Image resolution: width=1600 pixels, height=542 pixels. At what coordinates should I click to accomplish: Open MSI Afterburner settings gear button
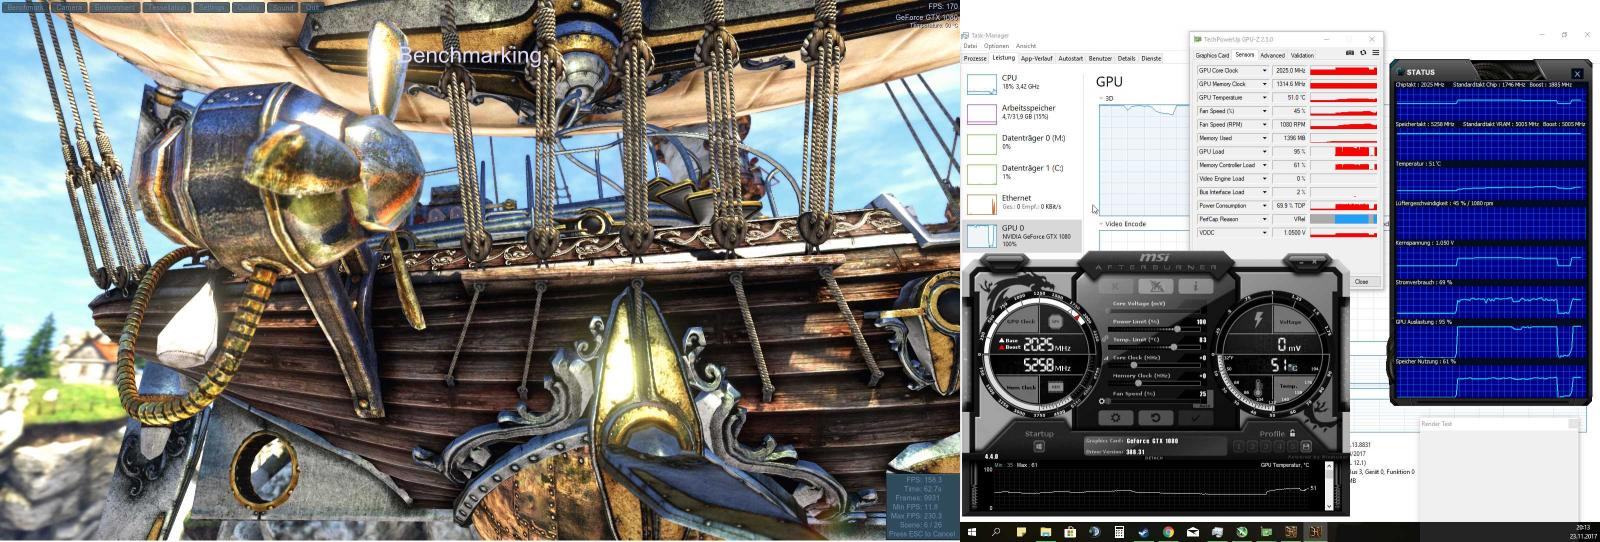pyautogui.click(x=1115, y=418)
